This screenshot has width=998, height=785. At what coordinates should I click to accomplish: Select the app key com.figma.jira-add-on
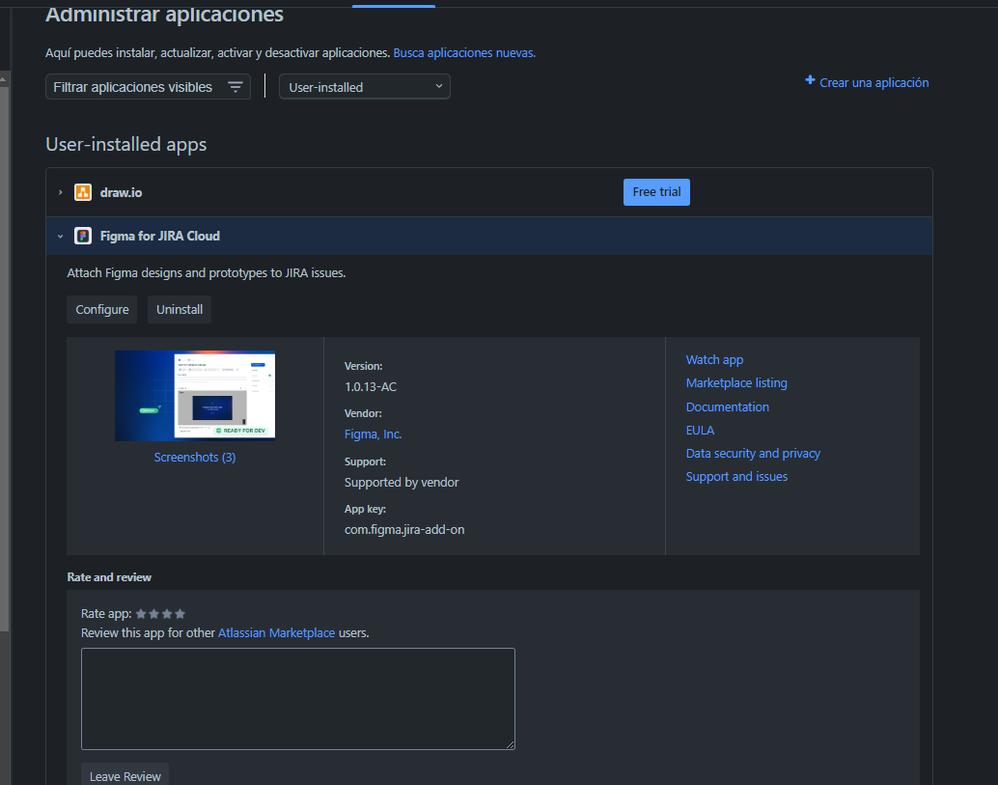[404, 530]
